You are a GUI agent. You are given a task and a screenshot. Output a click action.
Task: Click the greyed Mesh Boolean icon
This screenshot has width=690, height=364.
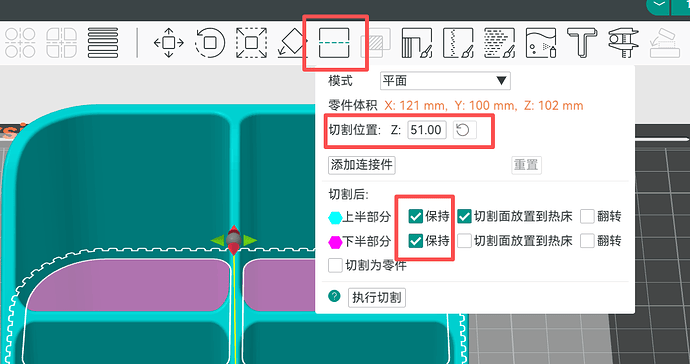coord(375,43)
